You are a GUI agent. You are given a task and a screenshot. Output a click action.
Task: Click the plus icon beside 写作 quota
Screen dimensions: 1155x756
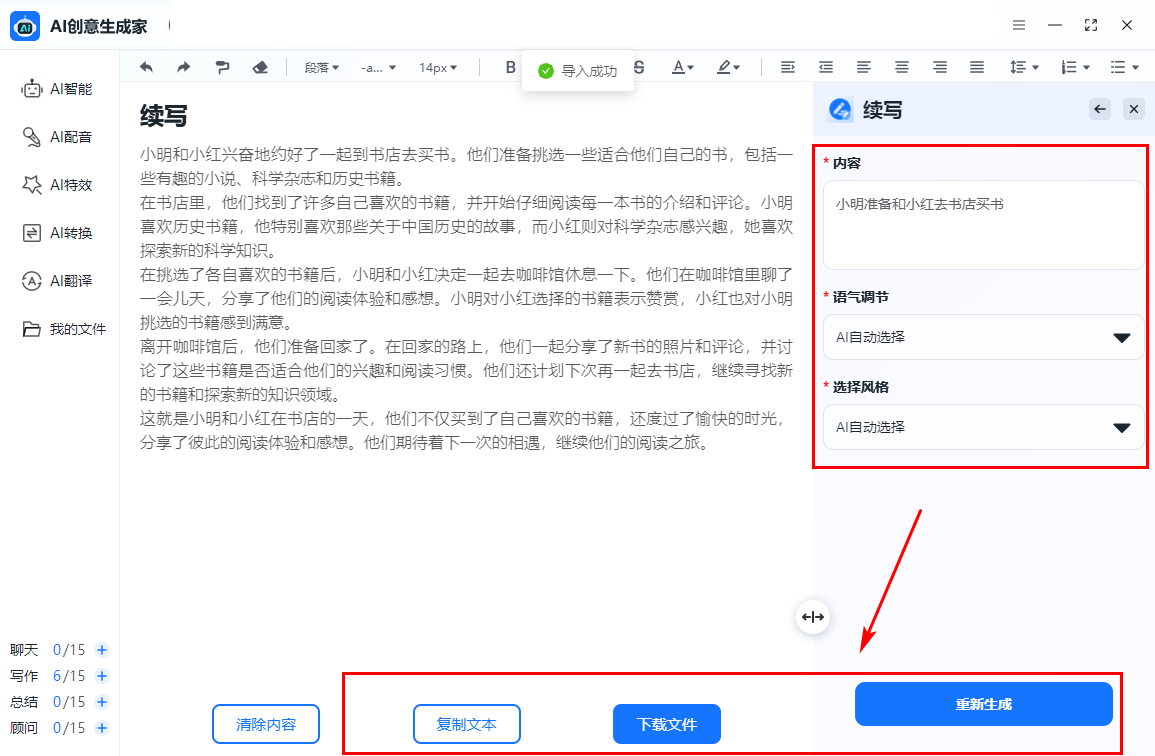pyautogui.click(x=101, y=676)
